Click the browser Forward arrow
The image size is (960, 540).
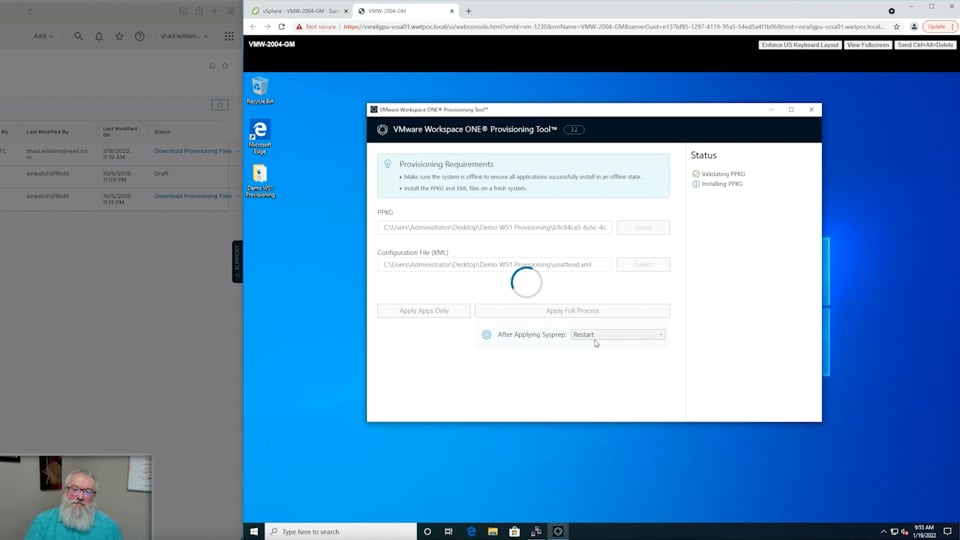[x=267, y=27]
